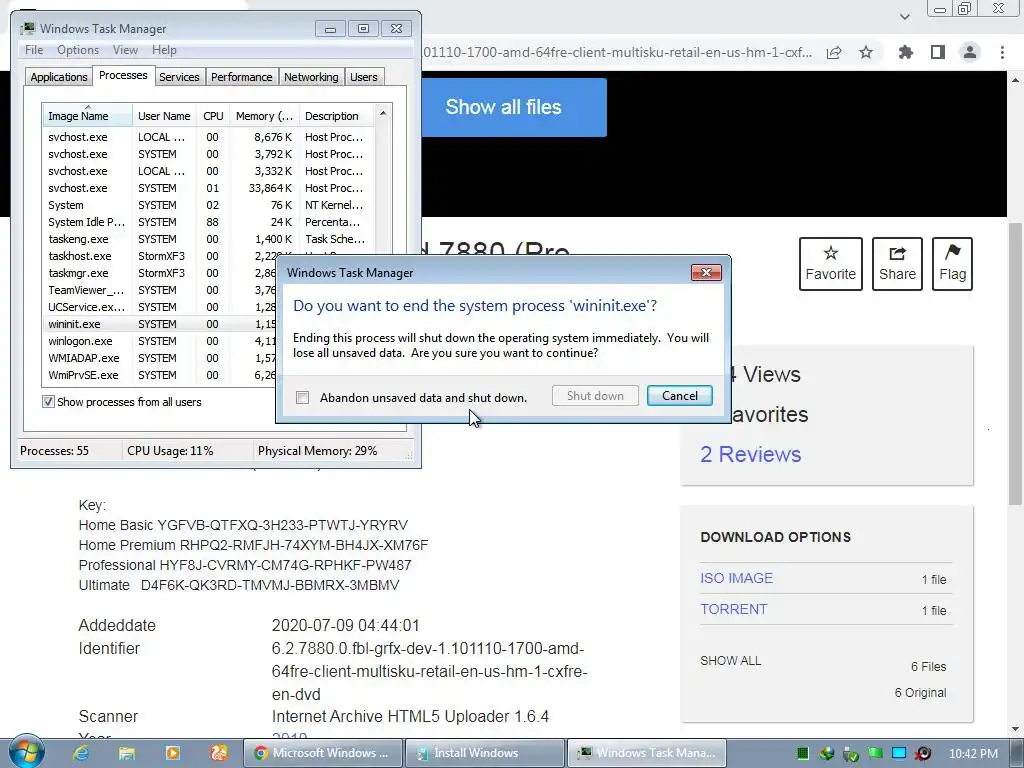Click the green flag tray icon
This screenshot has width=1024, height=768.
874,754
